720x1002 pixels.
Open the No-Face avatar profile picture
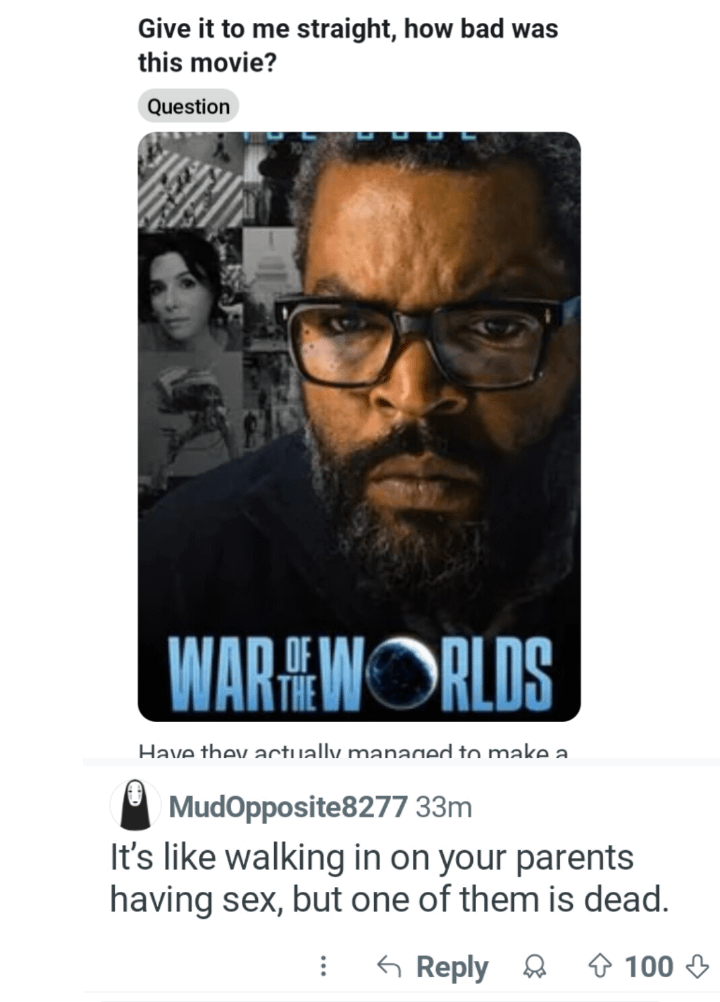tap(135, 805)
